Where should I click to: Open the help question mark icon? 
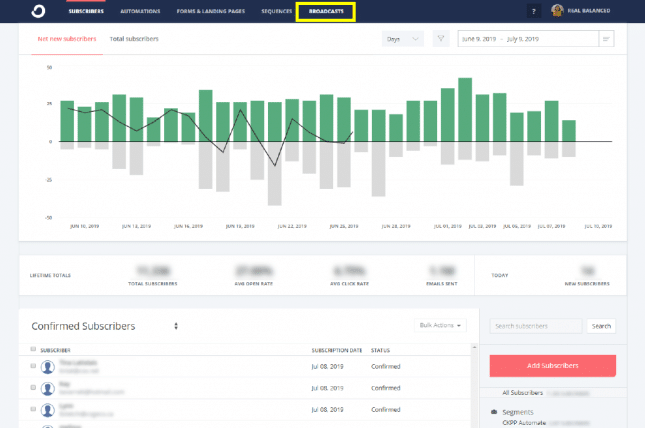click(x=533, y=11)
